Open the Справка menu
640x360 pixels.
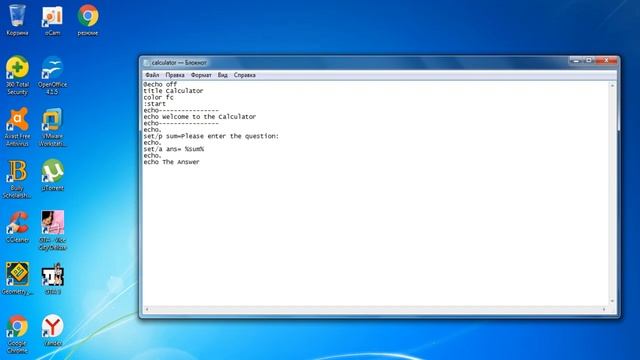(244, 75)
